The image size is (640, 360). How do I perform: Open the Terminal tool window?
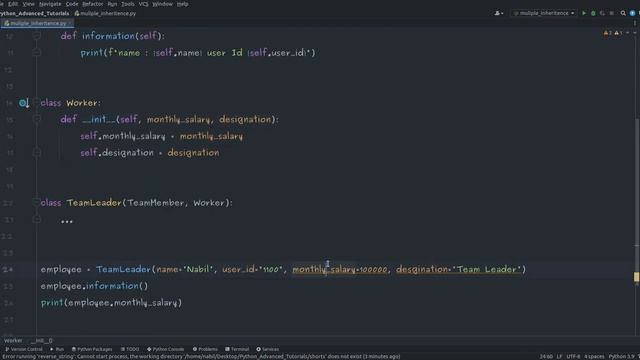(237, 349)
